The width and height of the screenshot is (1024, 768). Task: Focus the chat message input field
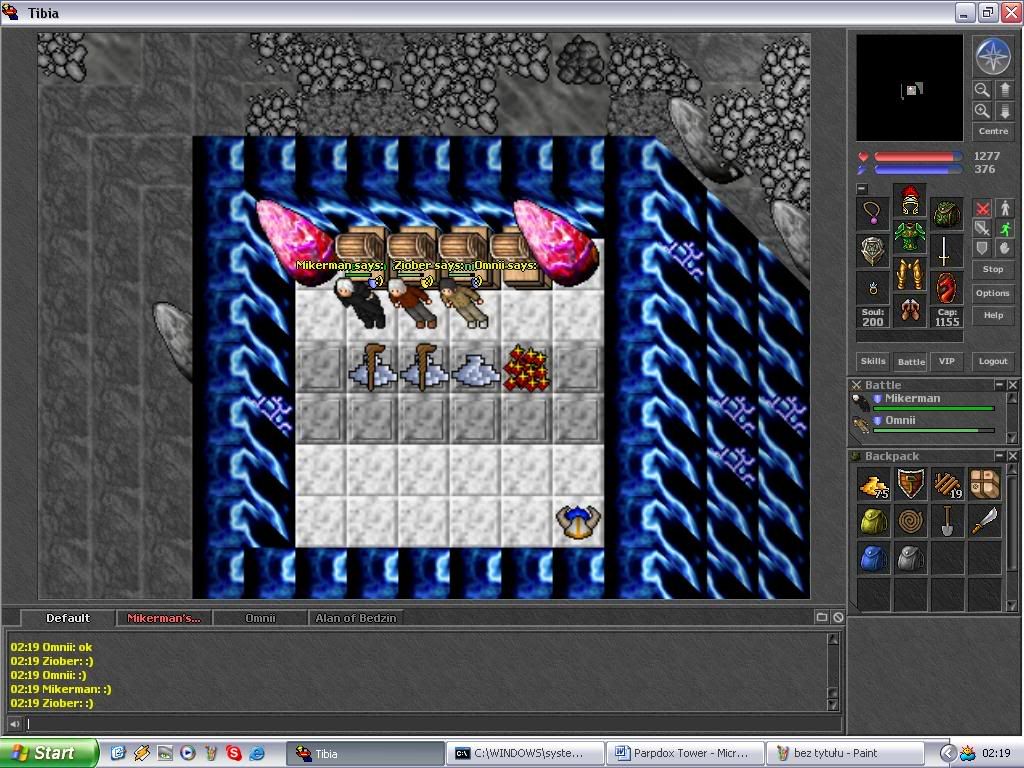[x=432, y=724]
